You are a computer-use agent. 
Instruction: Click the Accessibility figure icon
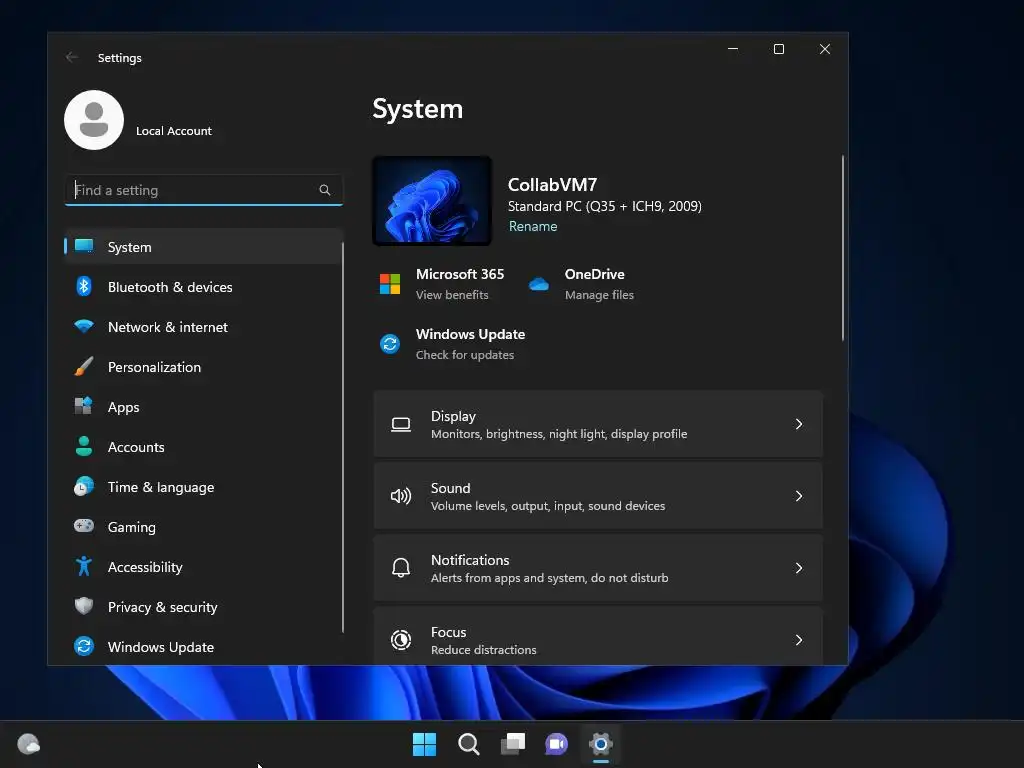click(x=84, y=566)
